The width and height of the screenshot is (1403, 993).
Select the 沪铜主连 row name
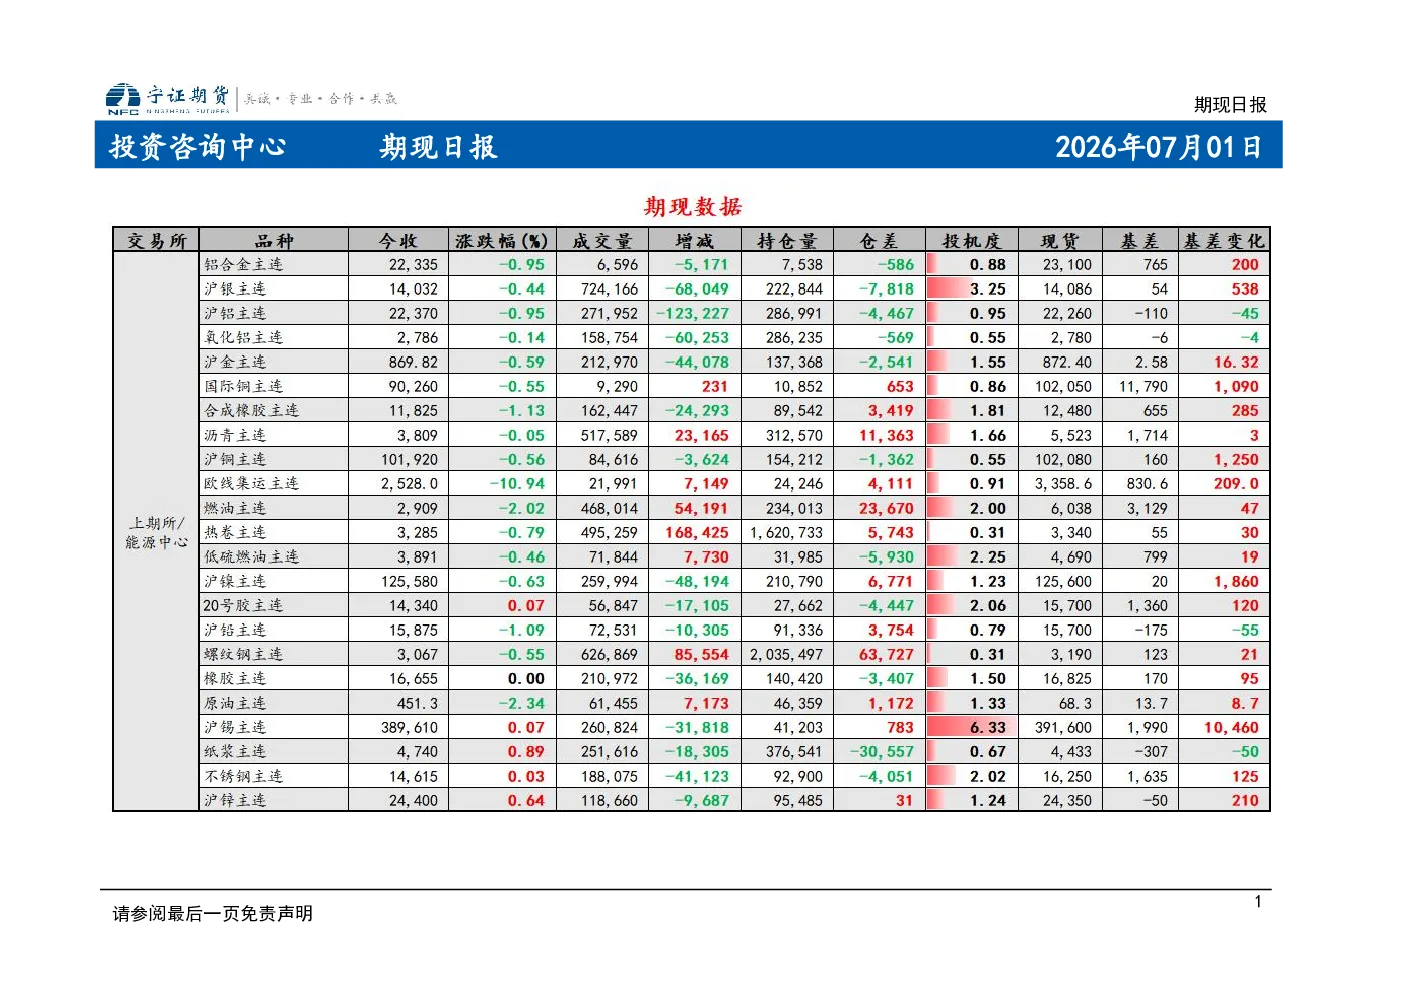235,459
